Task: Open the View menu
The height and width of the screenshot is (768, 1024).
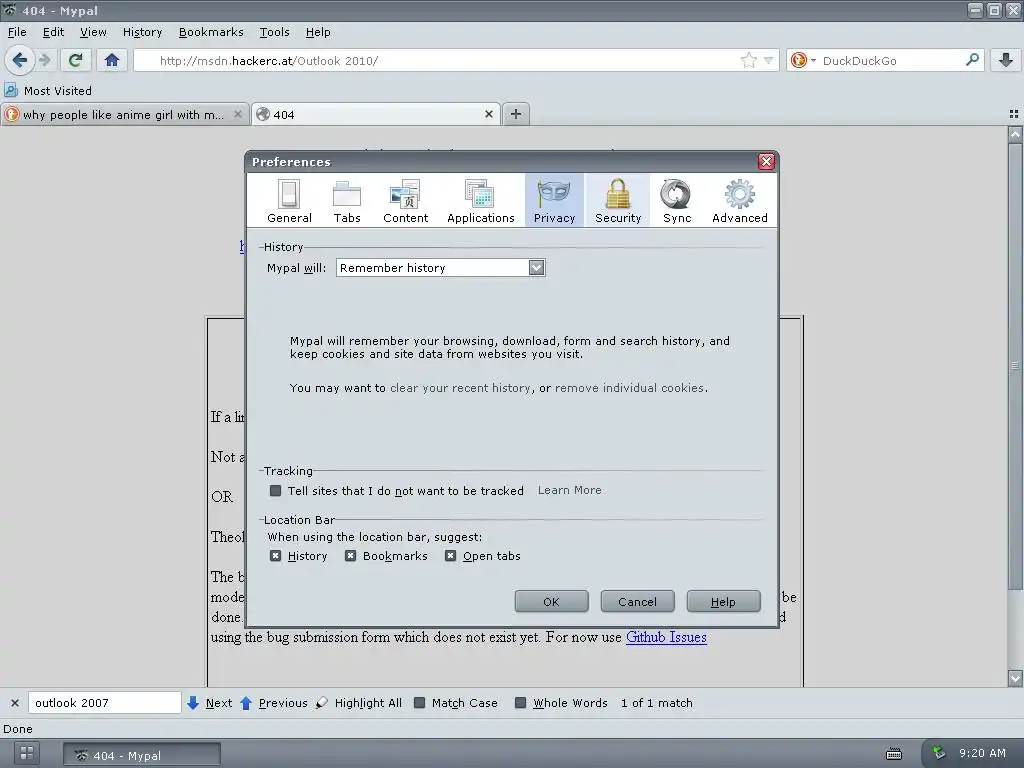Action: click(93, 32)
